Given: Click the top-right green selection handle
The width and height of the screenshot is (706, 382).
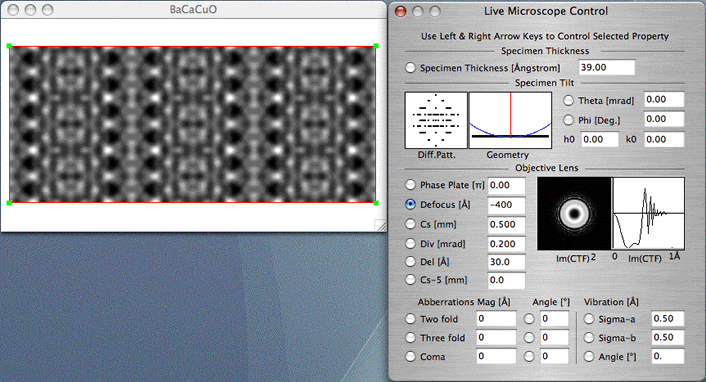Looking at the screenshot, I should pos(376,46).
